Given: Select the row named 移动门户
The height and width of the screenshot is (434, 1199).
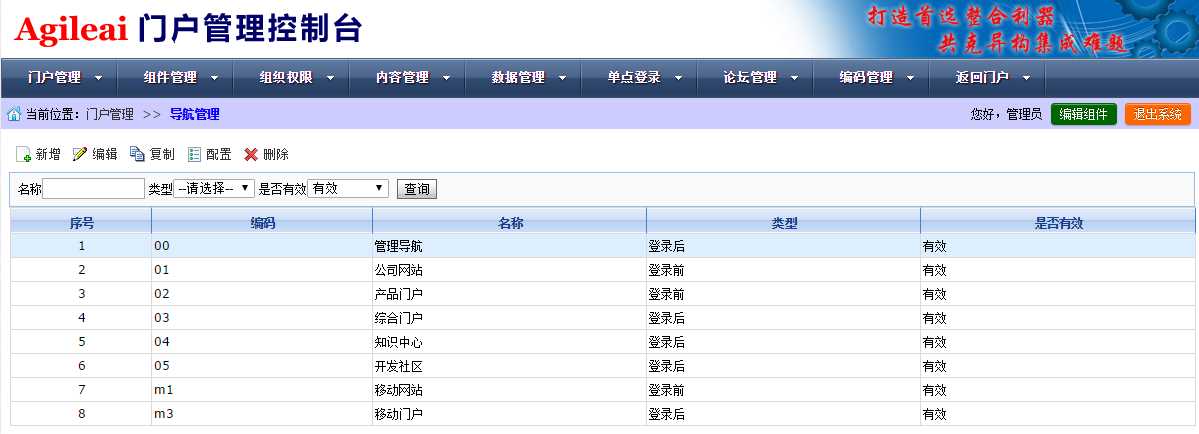Looking at the screenshot, I should coord(603,414).
